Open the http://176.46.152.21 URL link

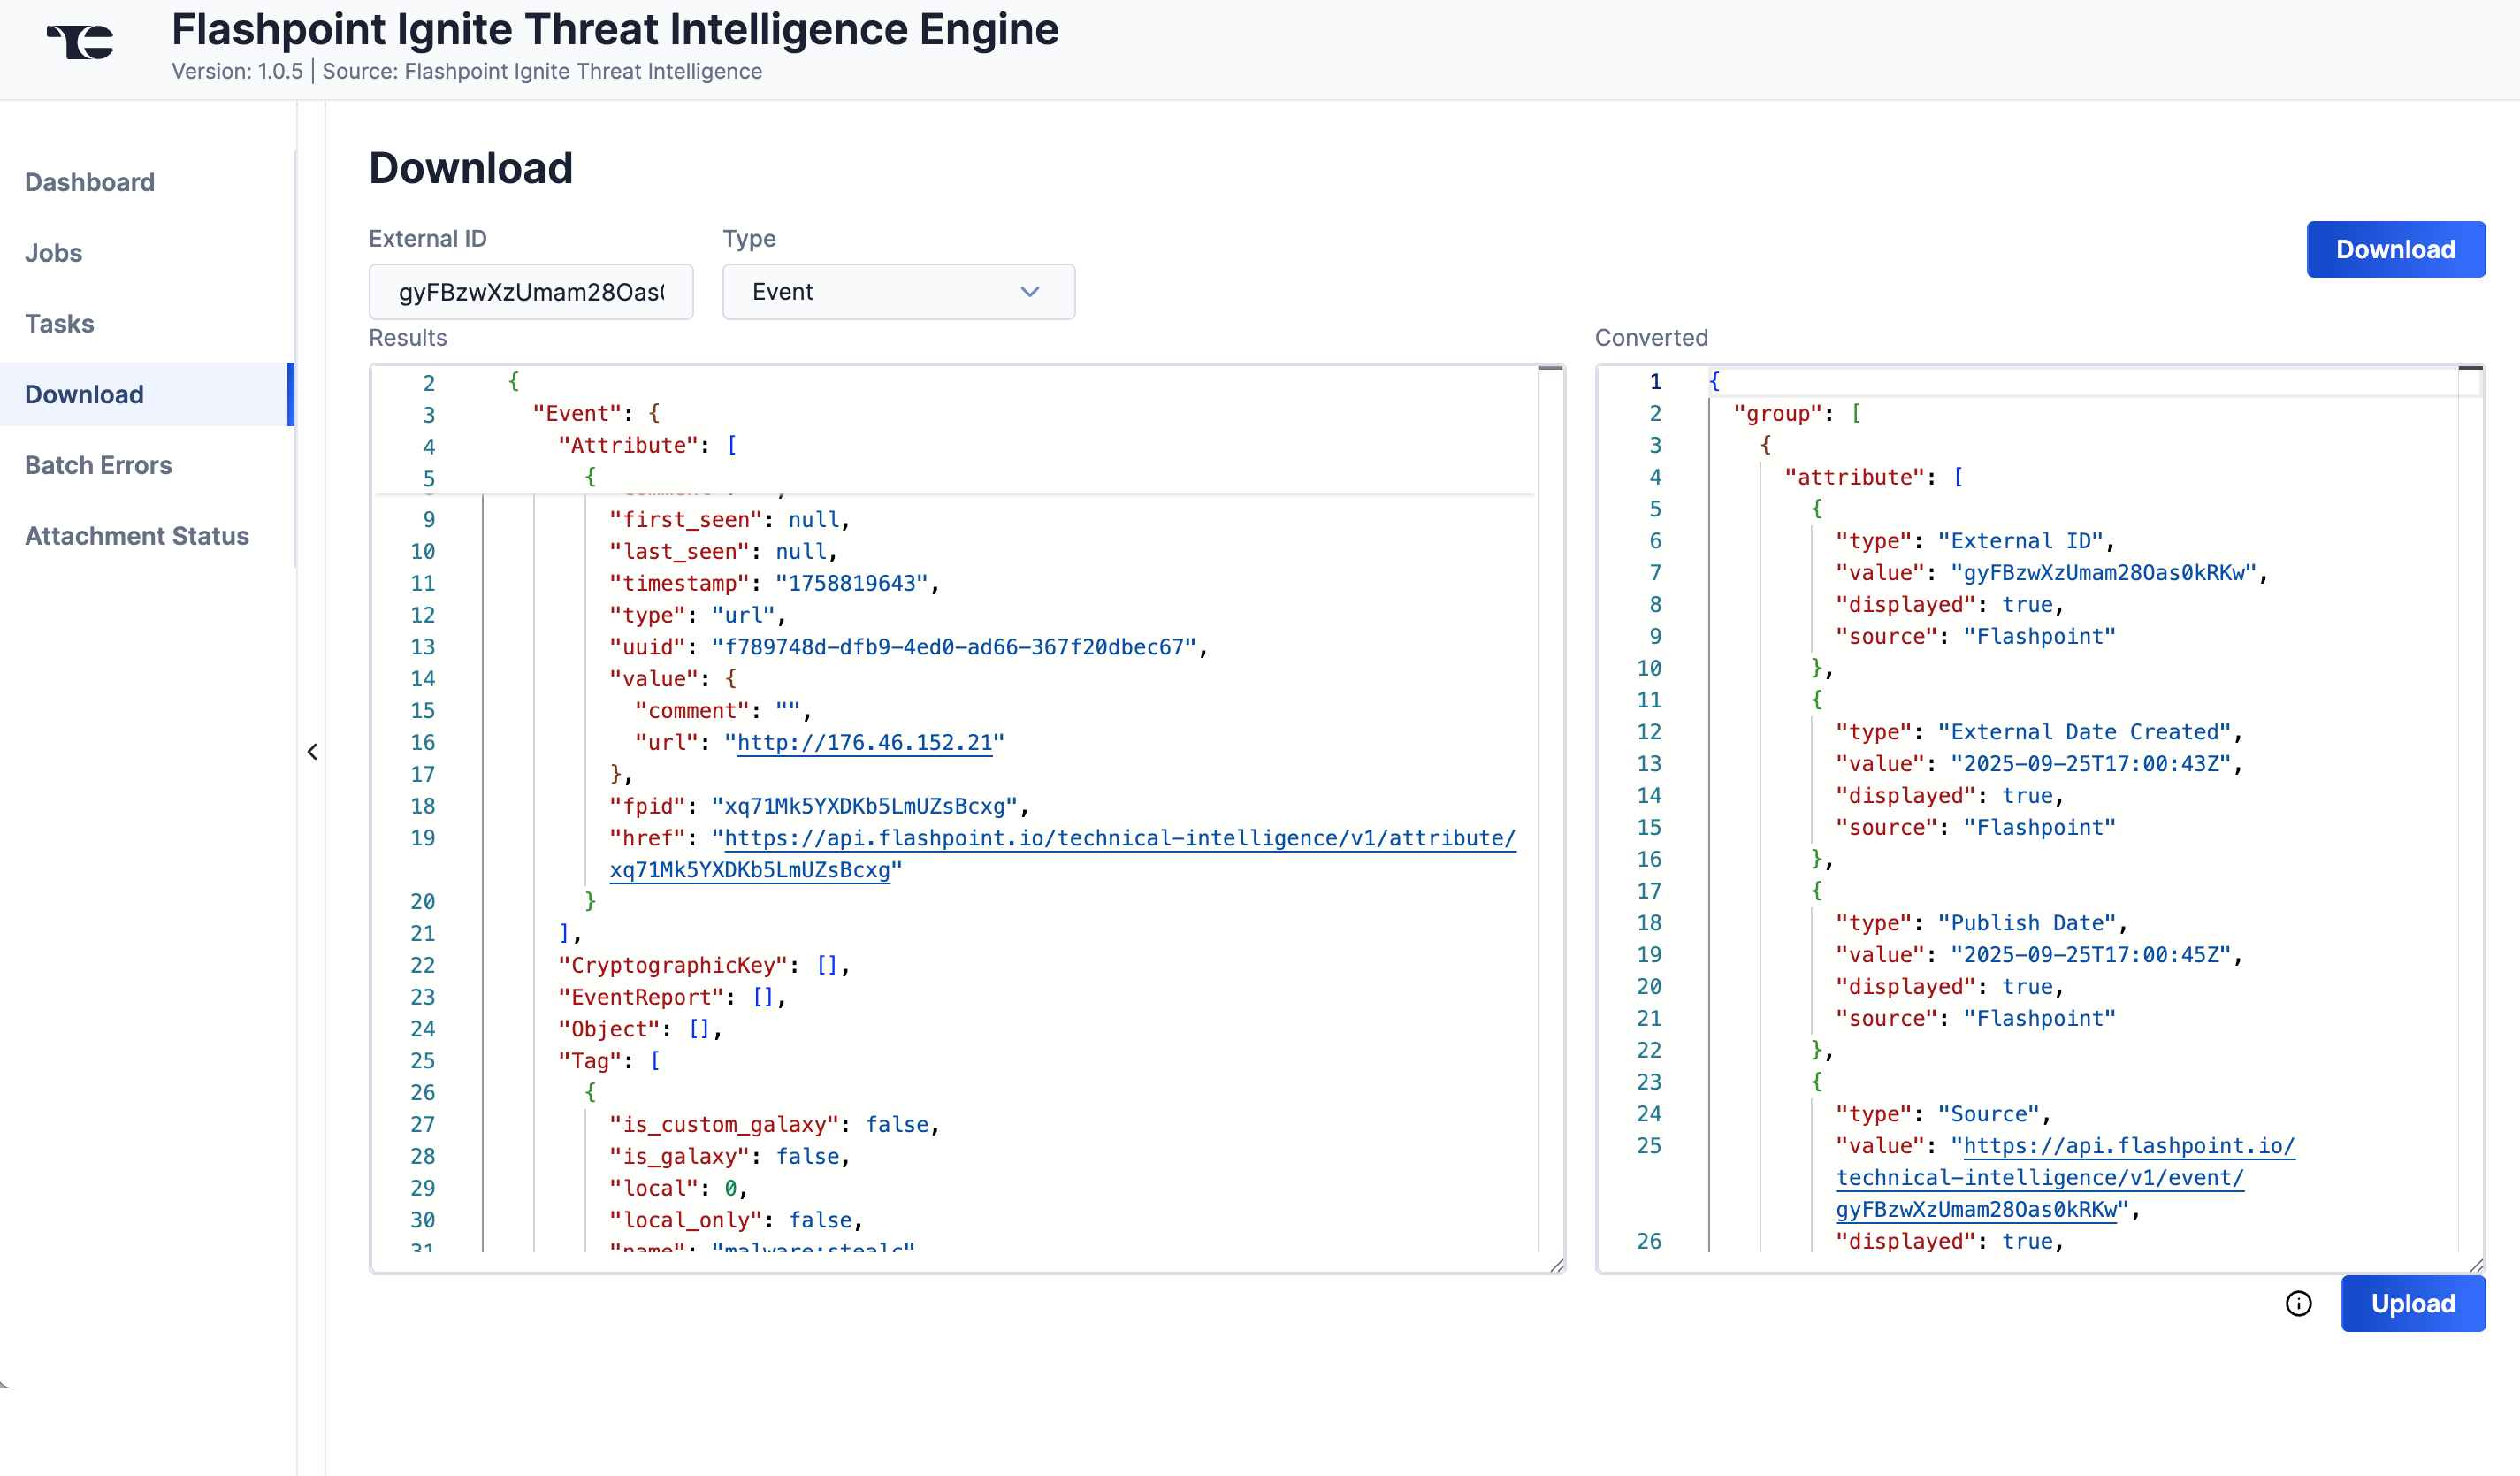(864, 742)
